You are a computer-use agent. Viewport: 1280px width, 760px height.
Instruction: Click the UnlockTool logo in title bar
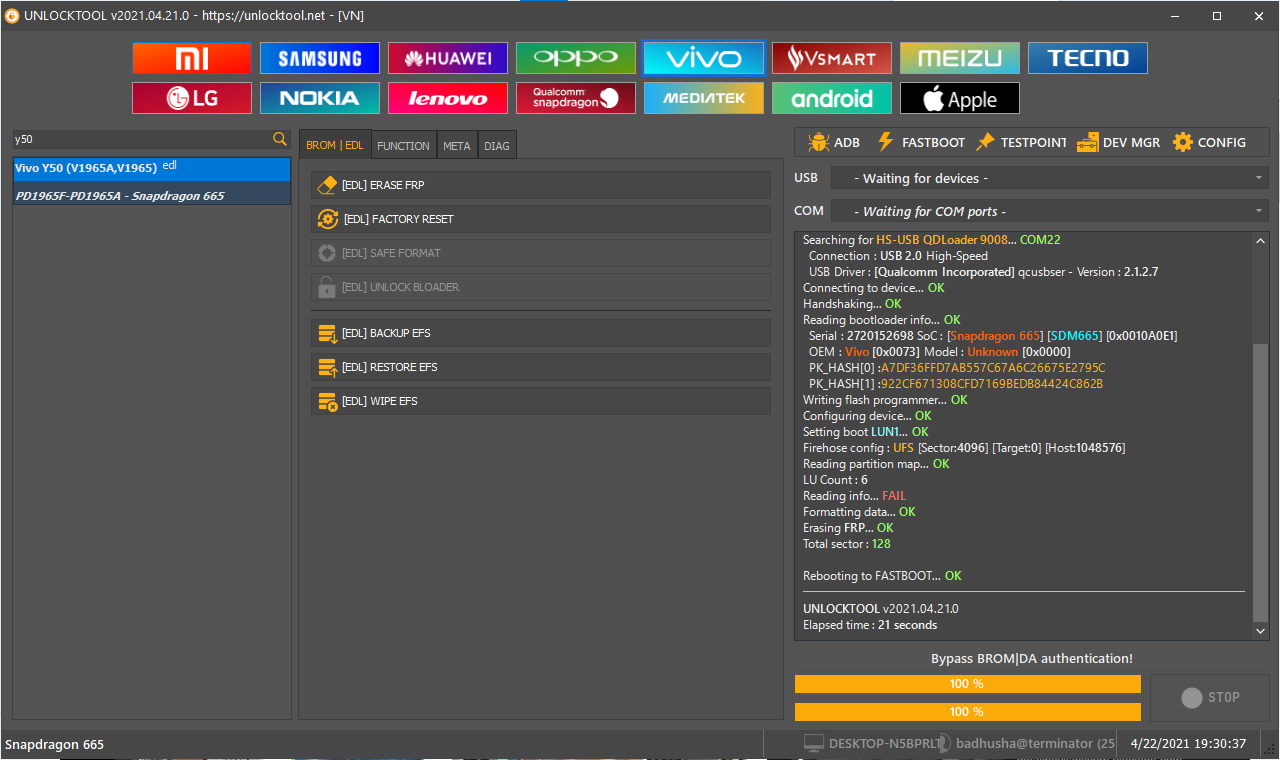[x=12, y=15]
